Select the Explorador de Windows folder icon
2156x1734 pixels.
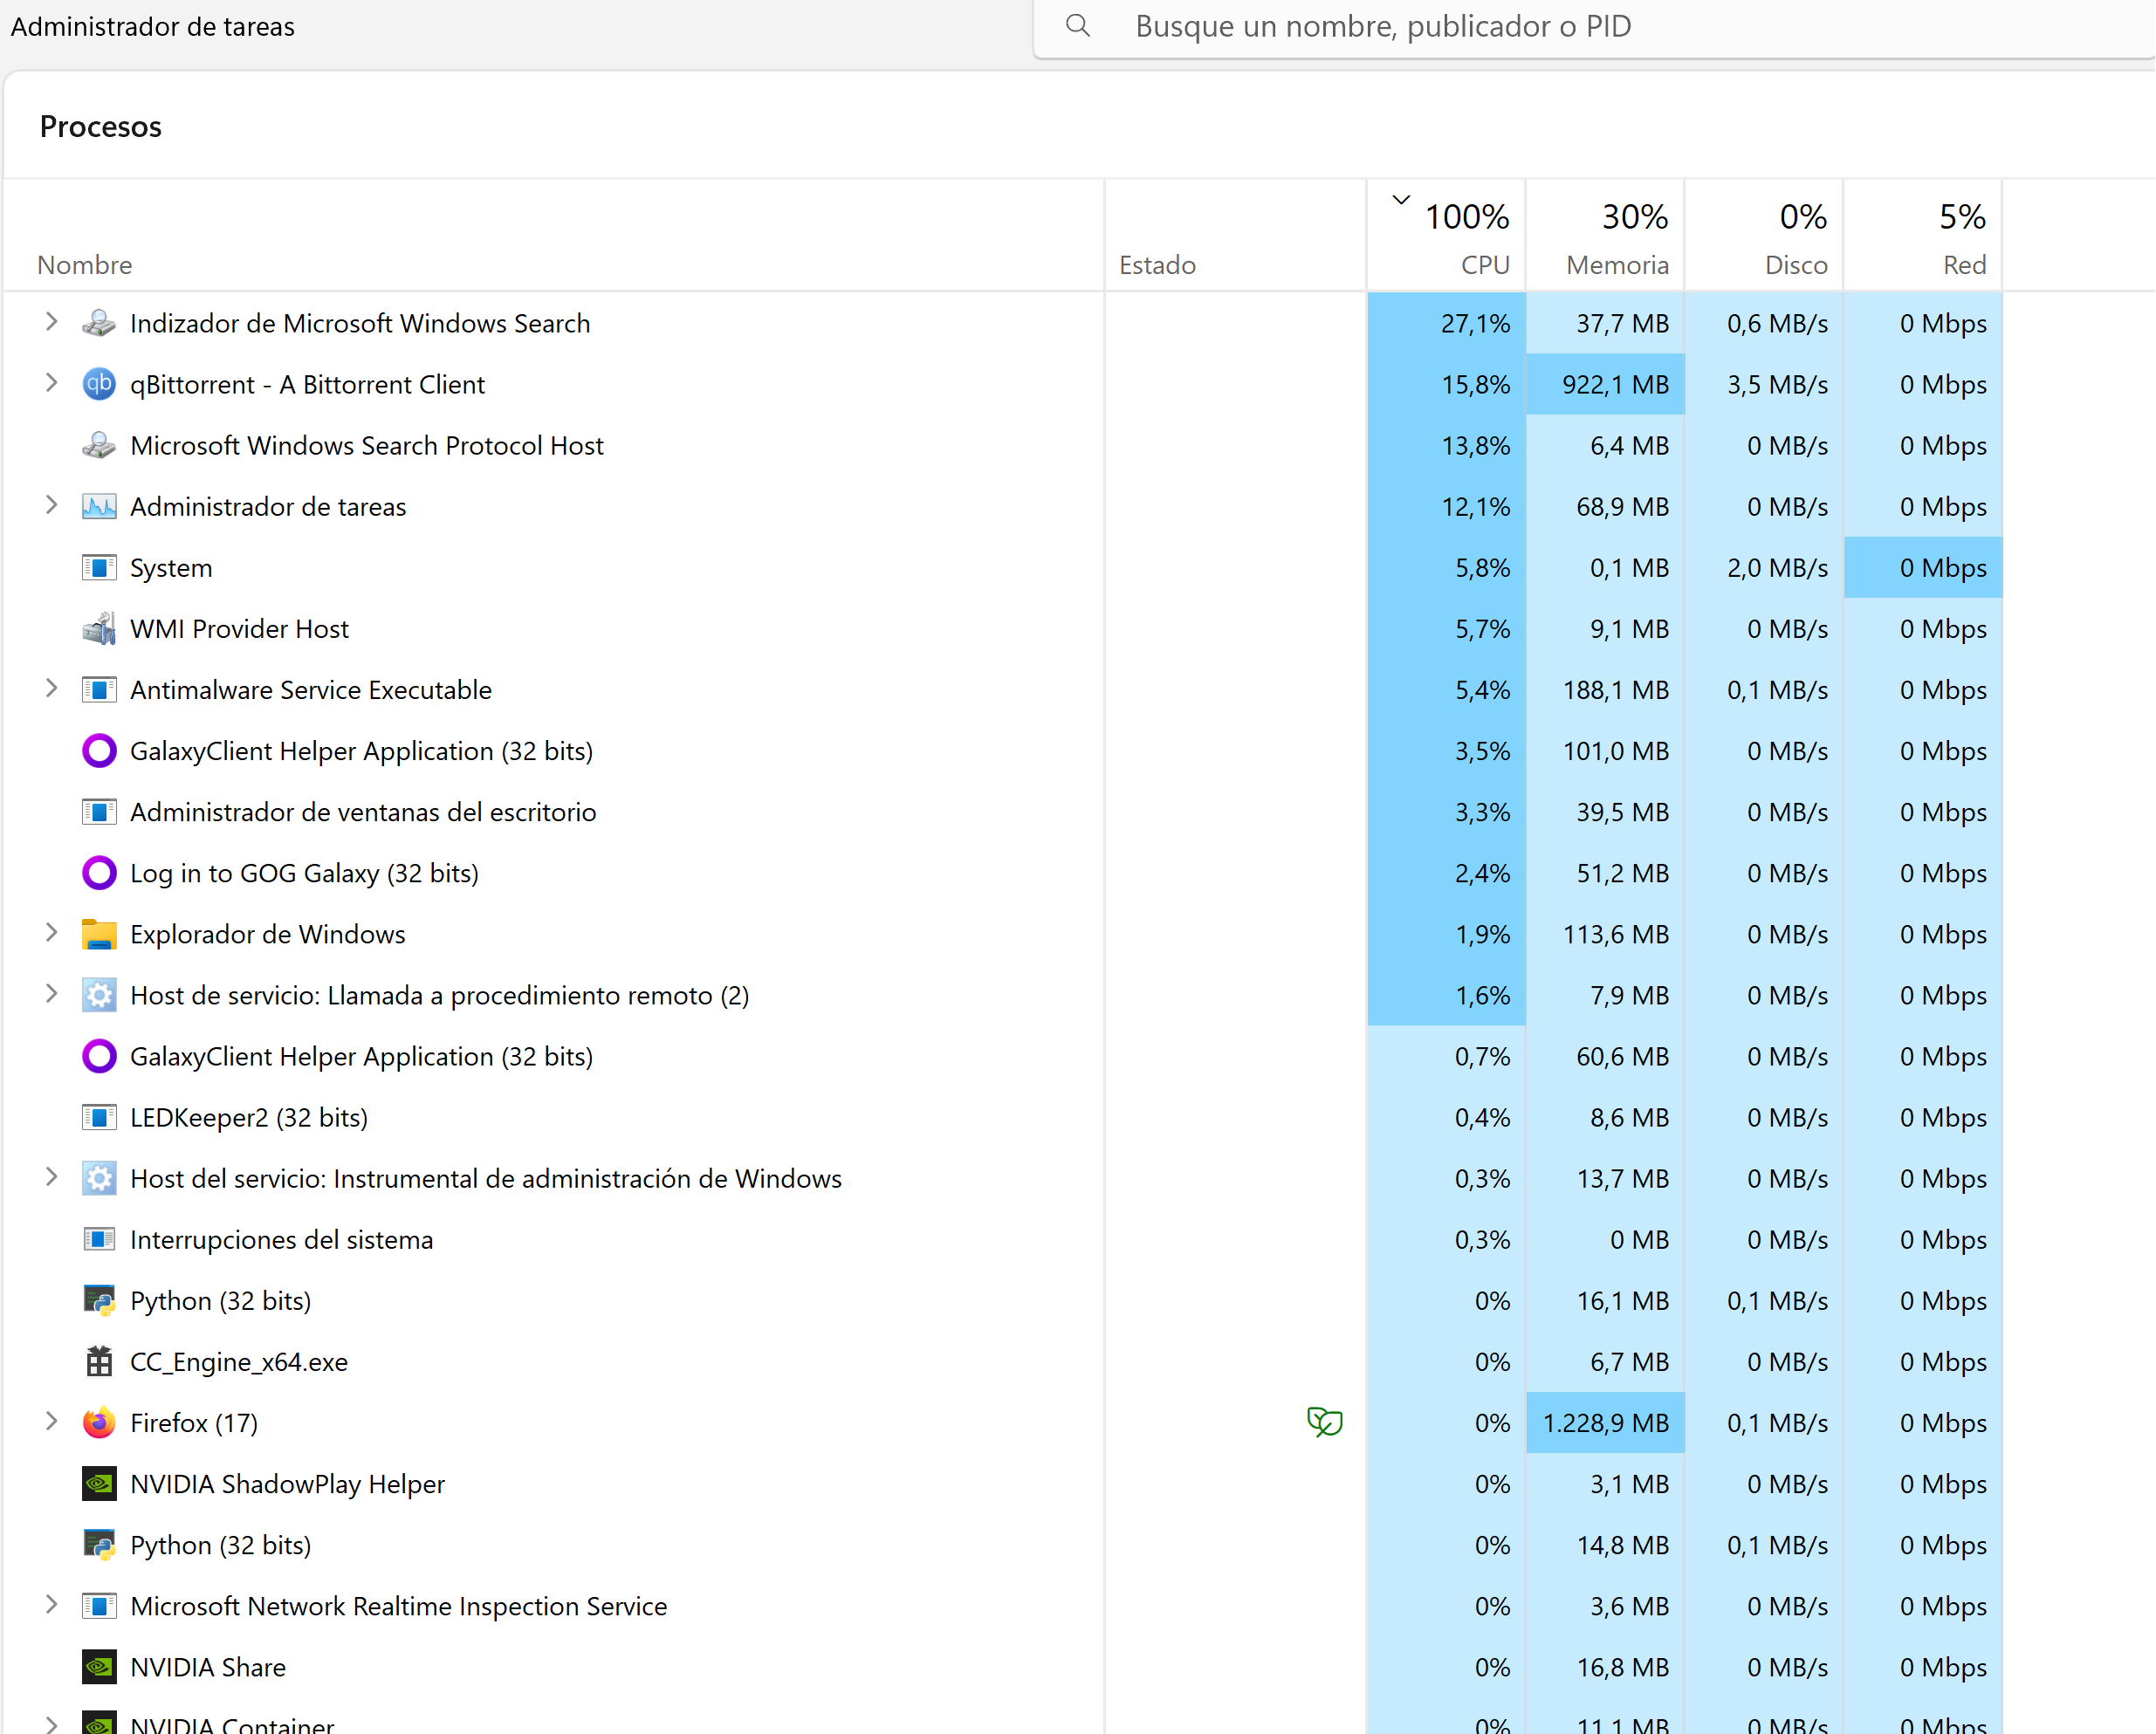pos(99,934)
